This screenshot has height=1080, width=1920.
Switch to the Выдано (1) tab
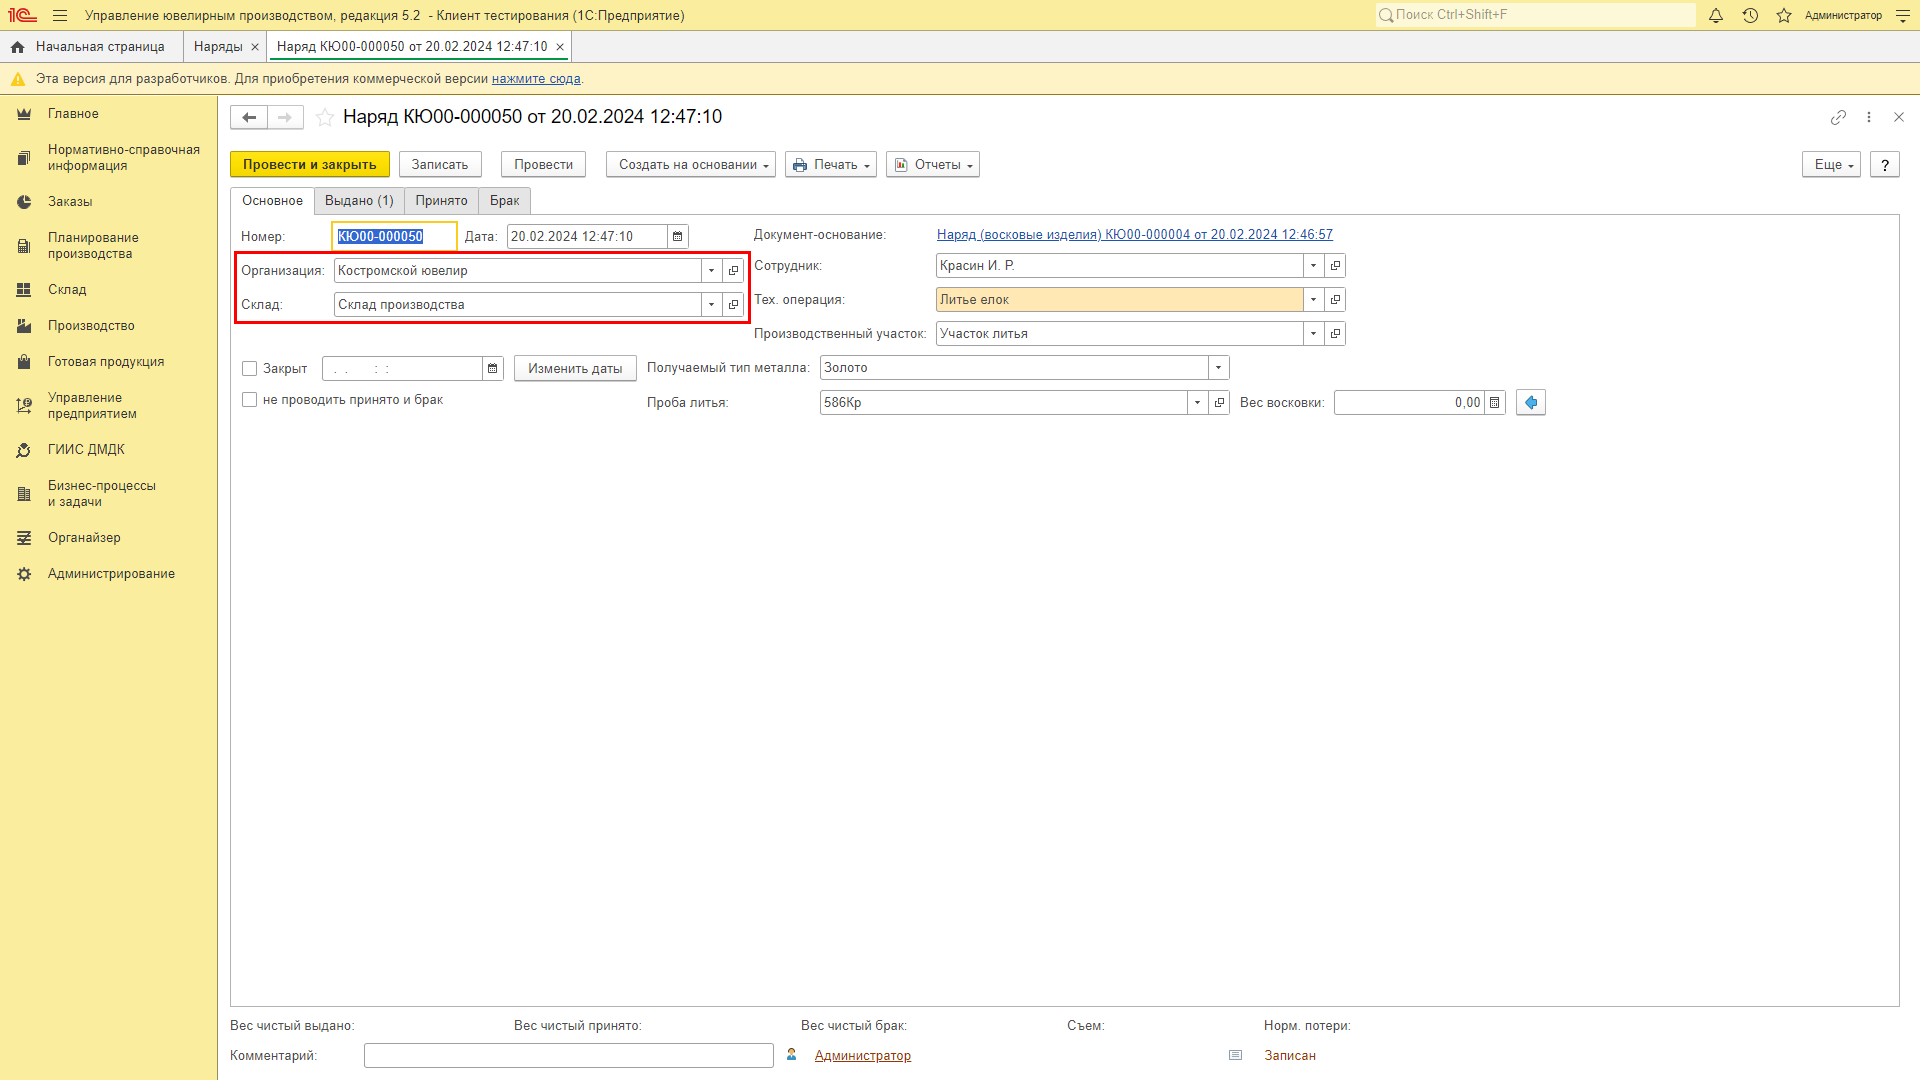point(359,201)
